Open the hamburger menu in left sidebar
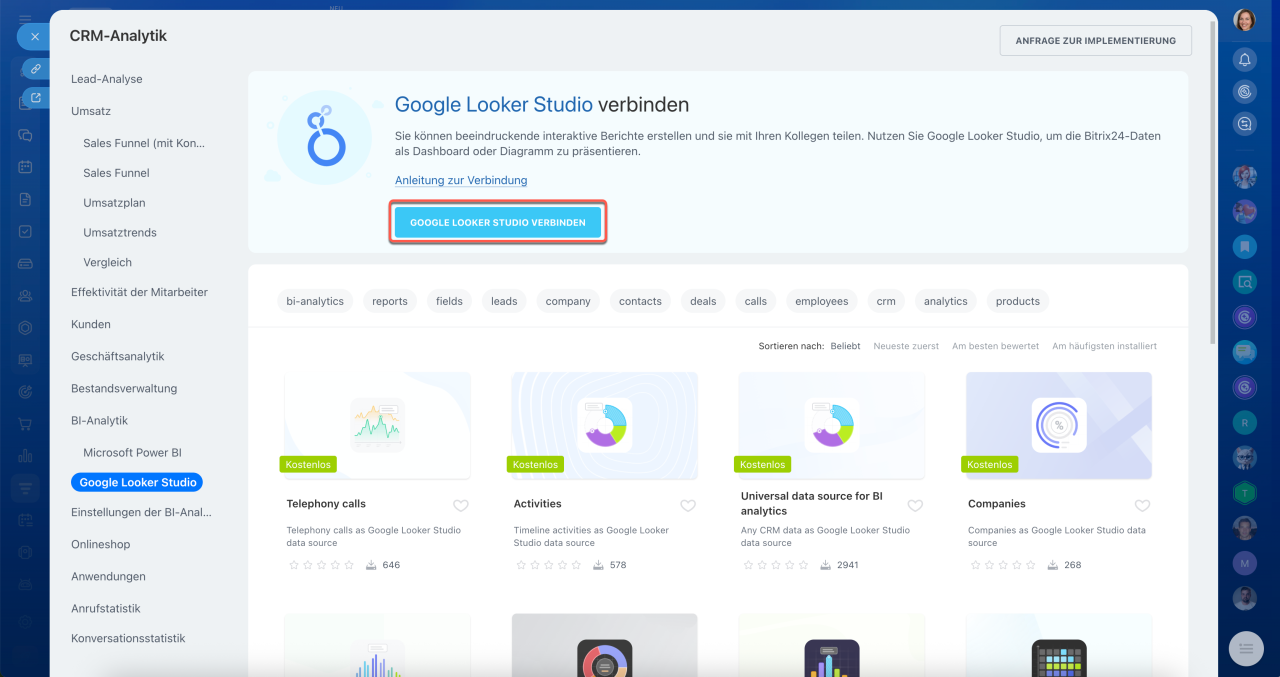Screen dimensions: 1280x677 pyautogui.click(x=25, y=18)
